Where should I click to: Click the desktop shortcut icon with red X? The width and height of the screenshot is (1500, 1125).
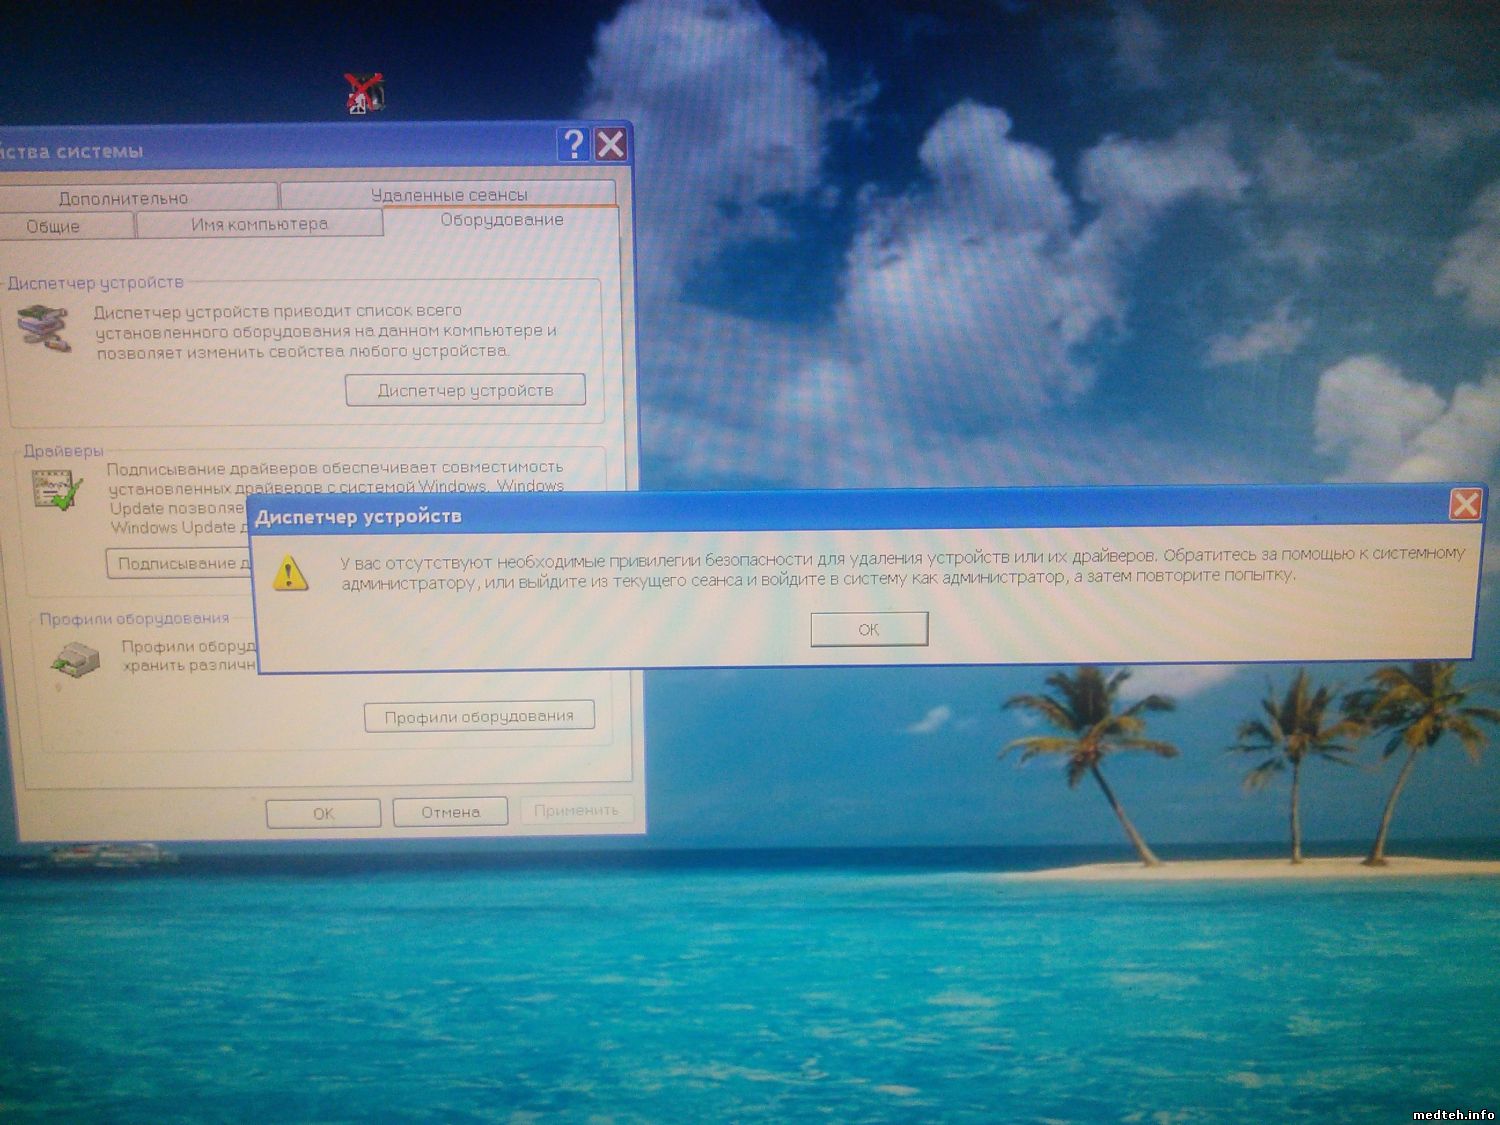click(x=365, y=93)
